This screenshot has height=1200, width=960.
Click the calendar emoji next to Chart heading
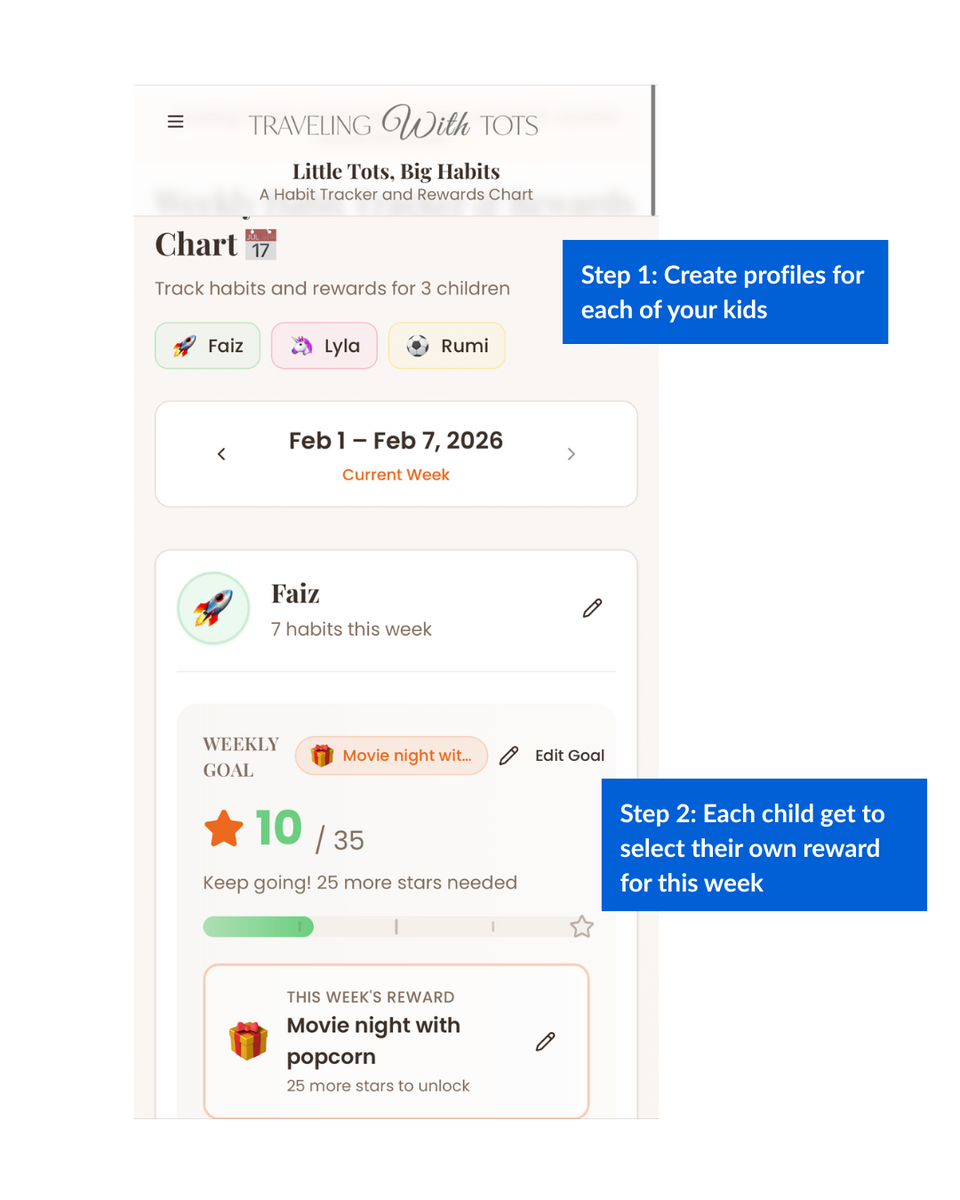pos(261,243)
